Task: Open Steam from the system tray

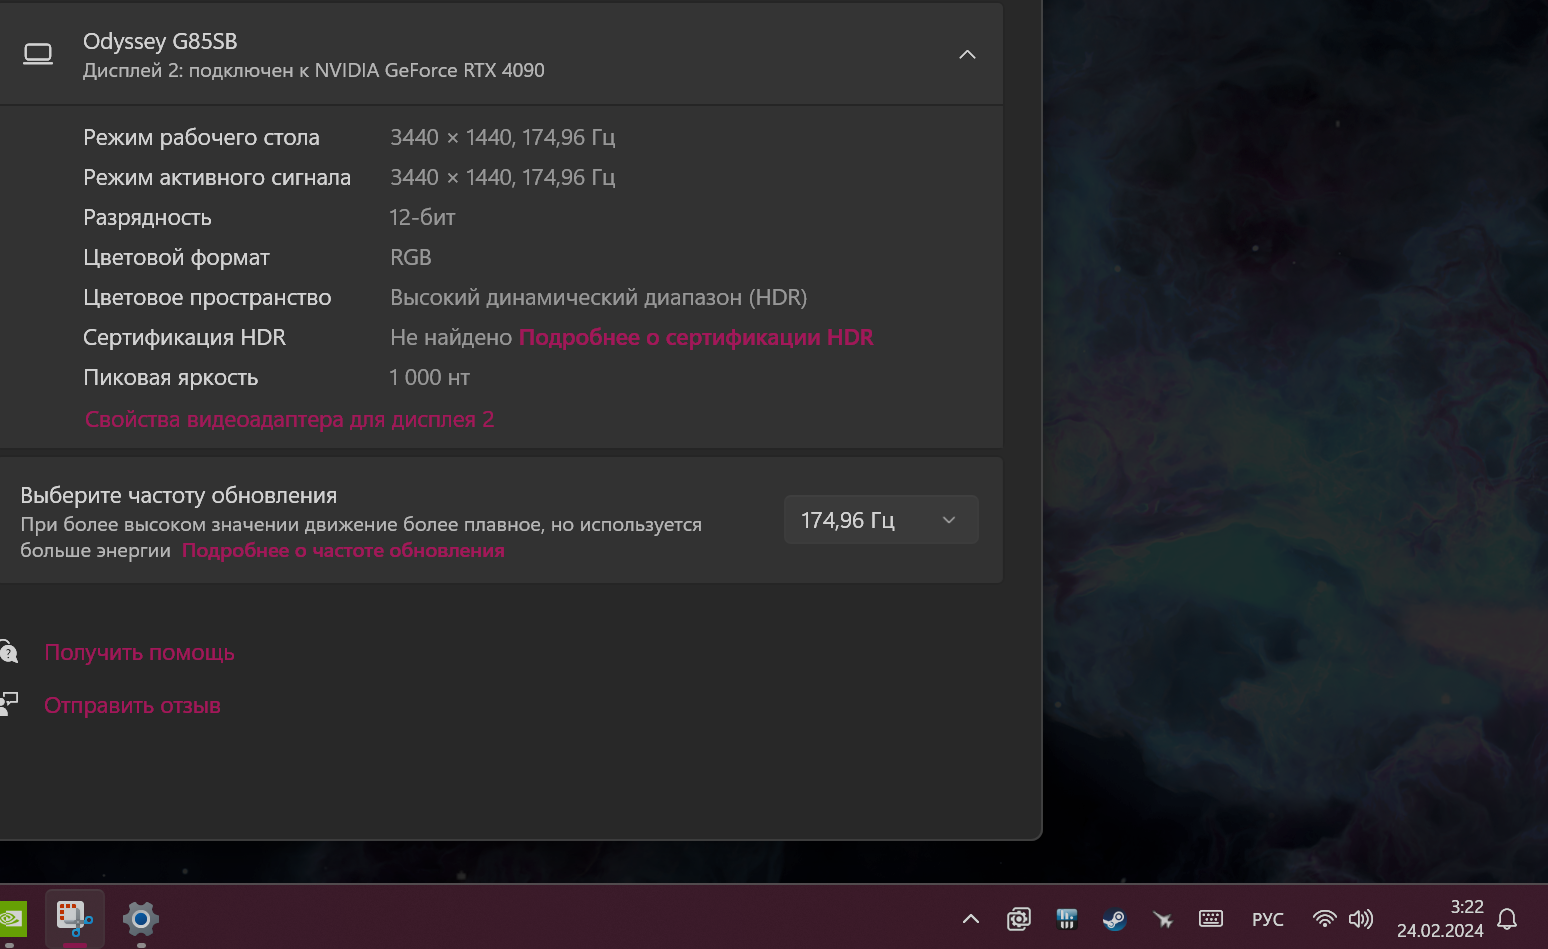Action: click(x=1114, y=919)
